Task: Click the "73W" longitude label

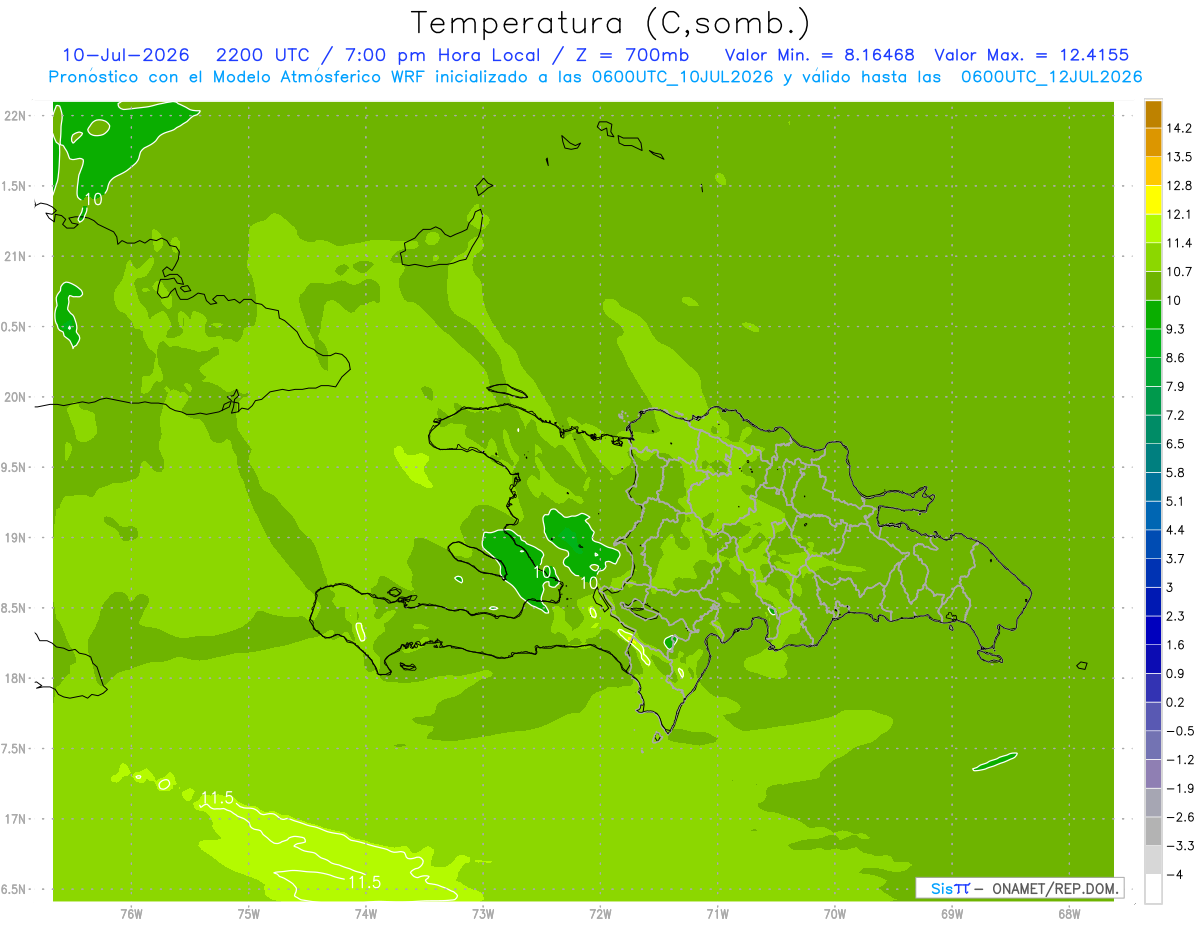Action: pos(483,914)
